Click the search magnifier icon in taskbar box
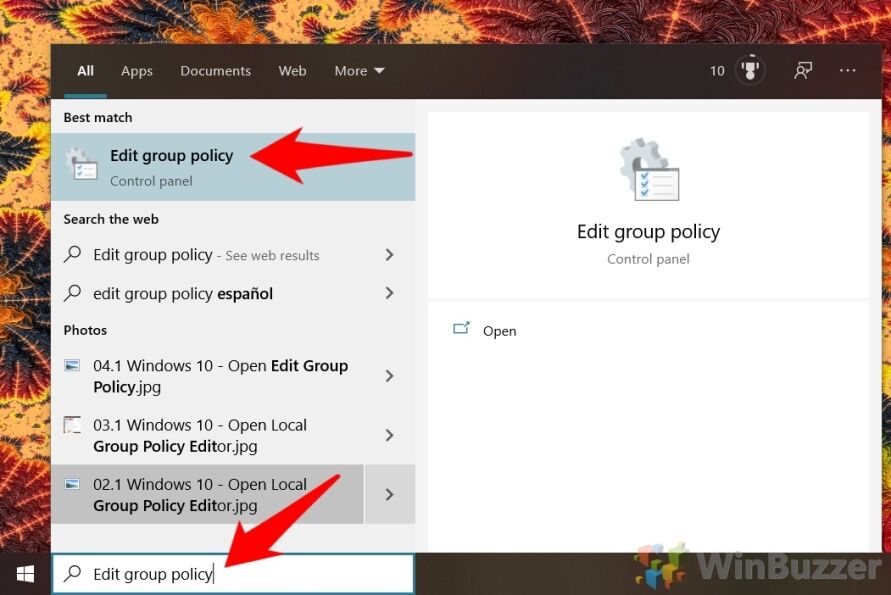 (73, 573)
